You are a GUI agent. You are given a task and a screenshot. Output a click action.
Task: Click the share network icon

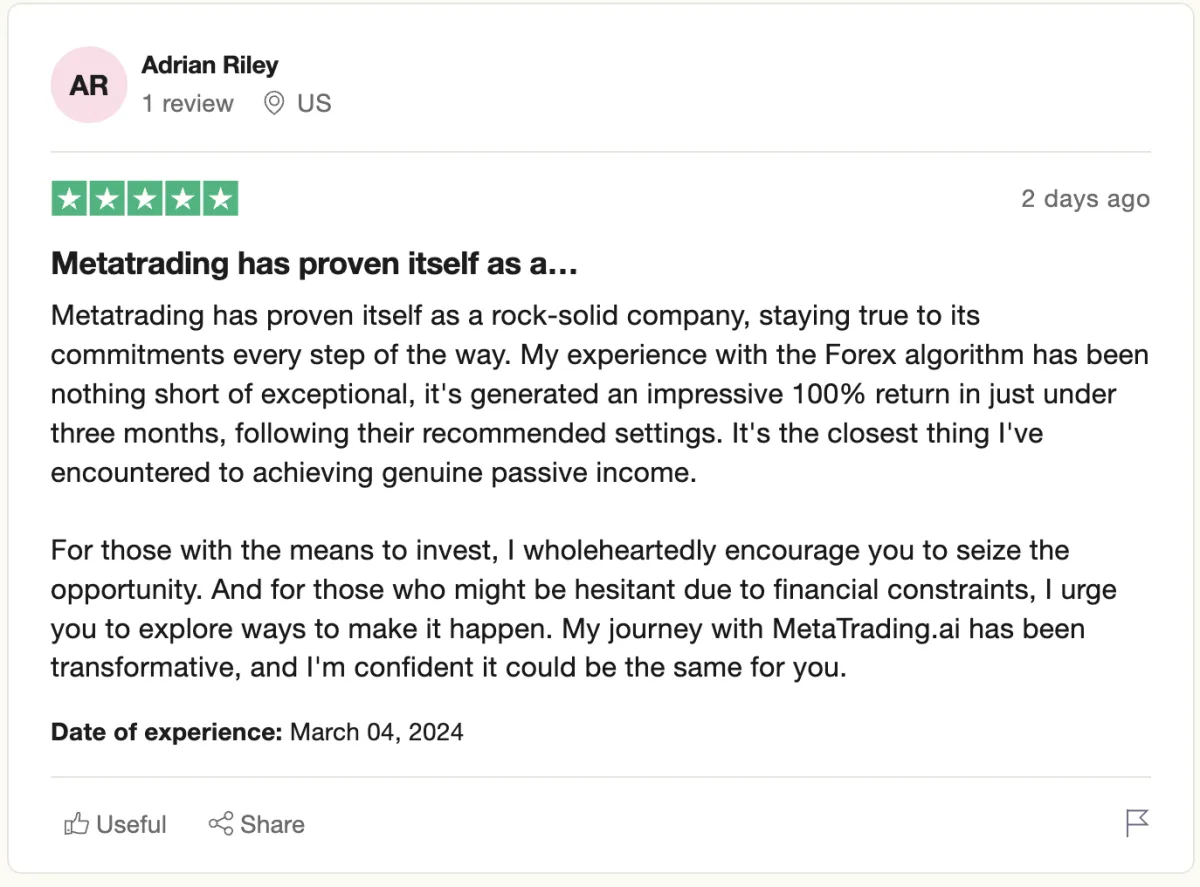[x=220, y=823]
